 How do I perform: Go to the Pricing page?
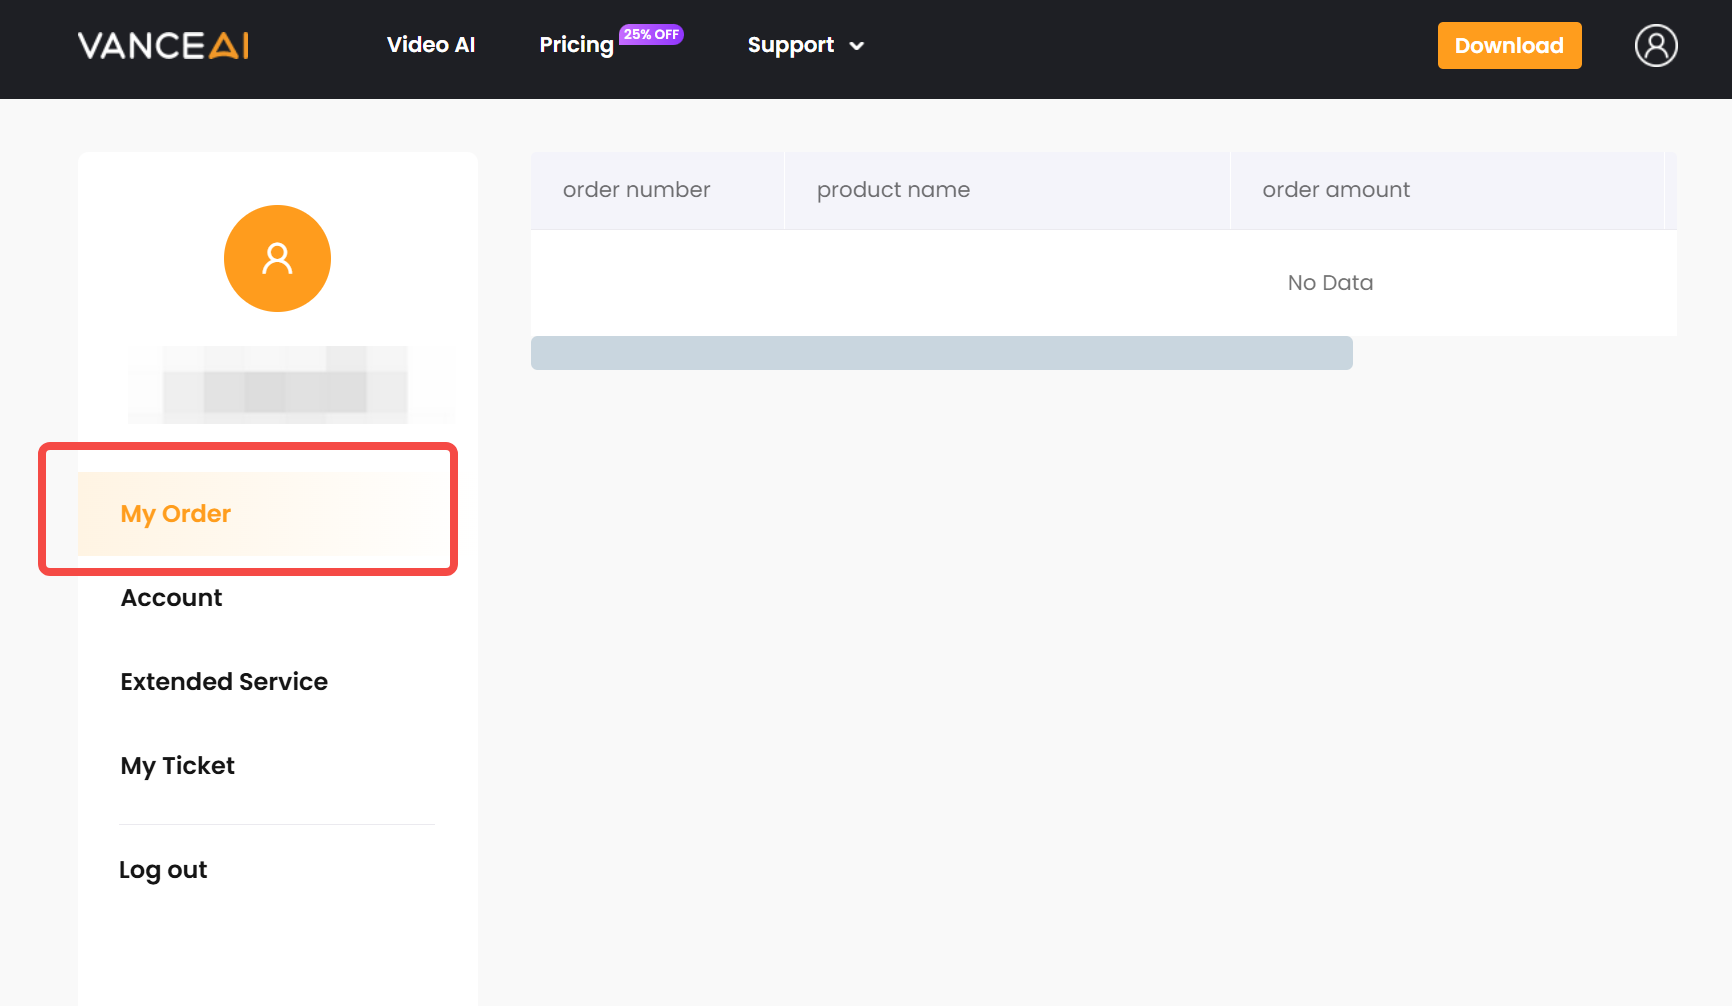(576, 45)
